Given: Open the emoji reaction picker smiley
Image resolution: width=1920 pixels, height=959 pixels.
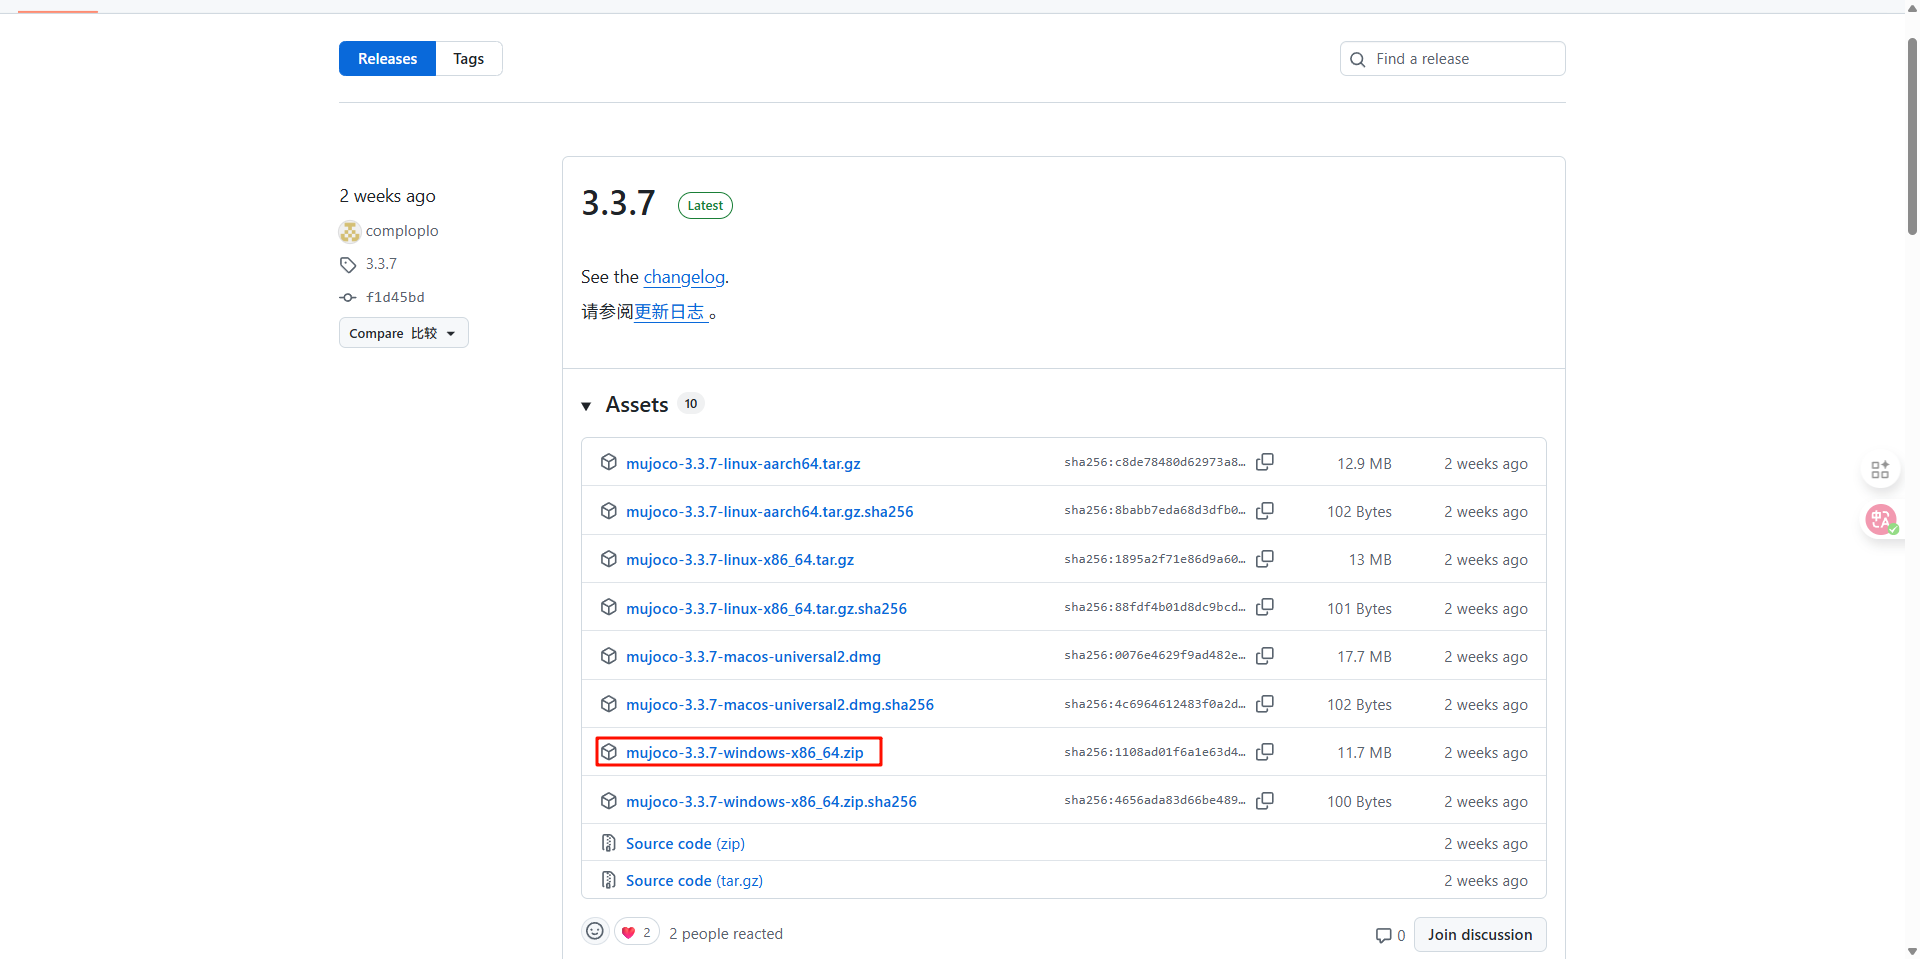Looking at the screenshot, I should pyautogui.click(x=595, y=932).
